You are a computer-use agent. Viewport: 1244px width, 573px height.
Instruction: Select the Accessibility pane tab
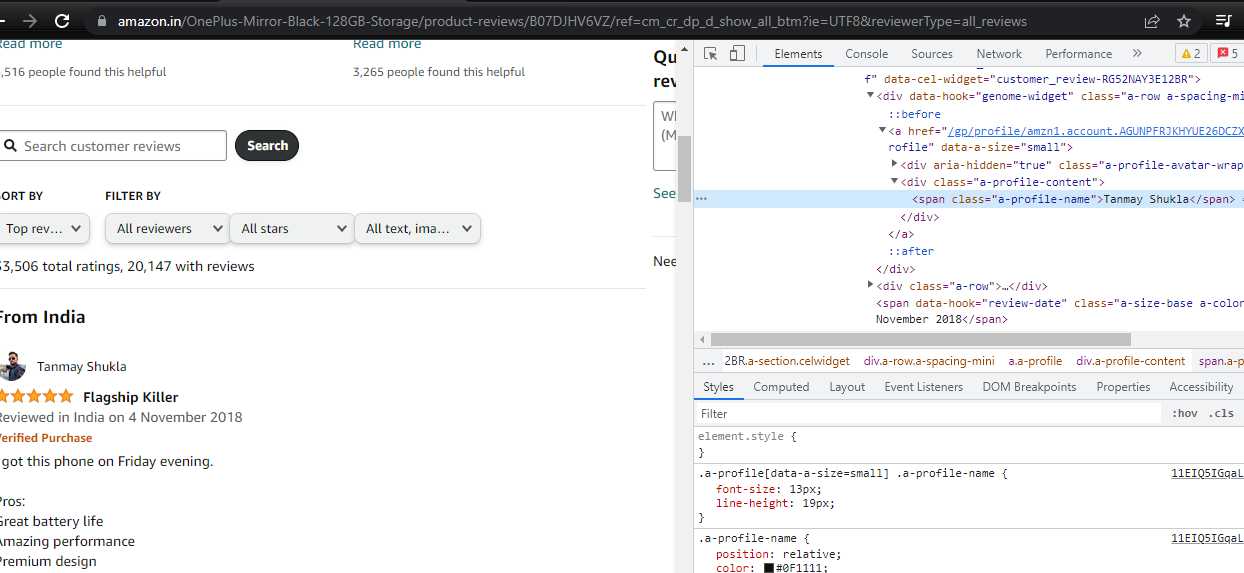point(1201,387)
